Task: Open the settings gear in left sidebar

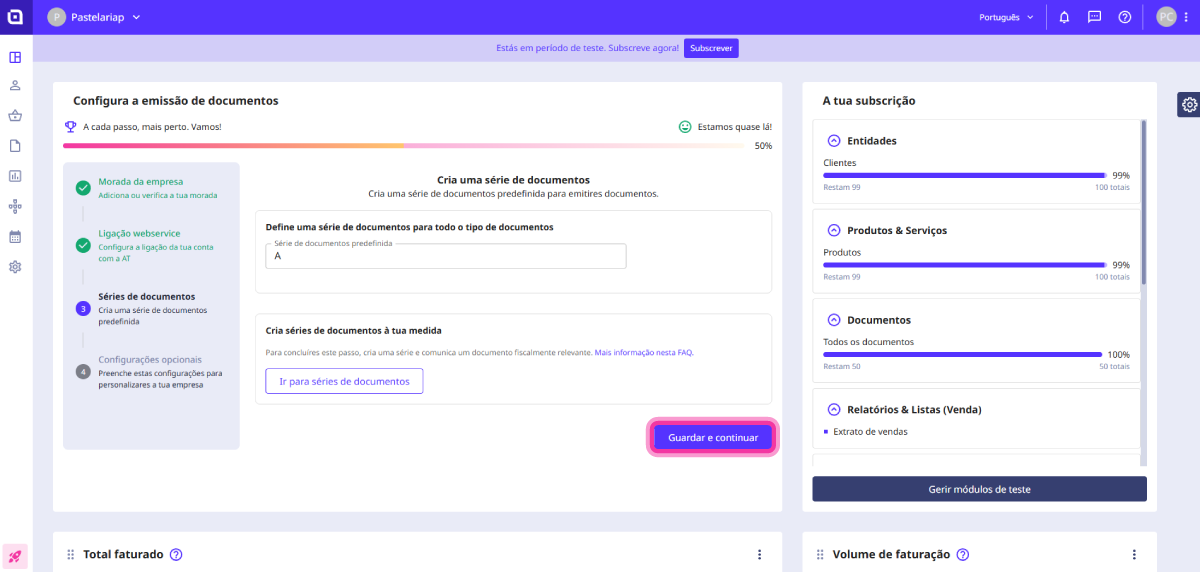Action: tap(15, 267)
